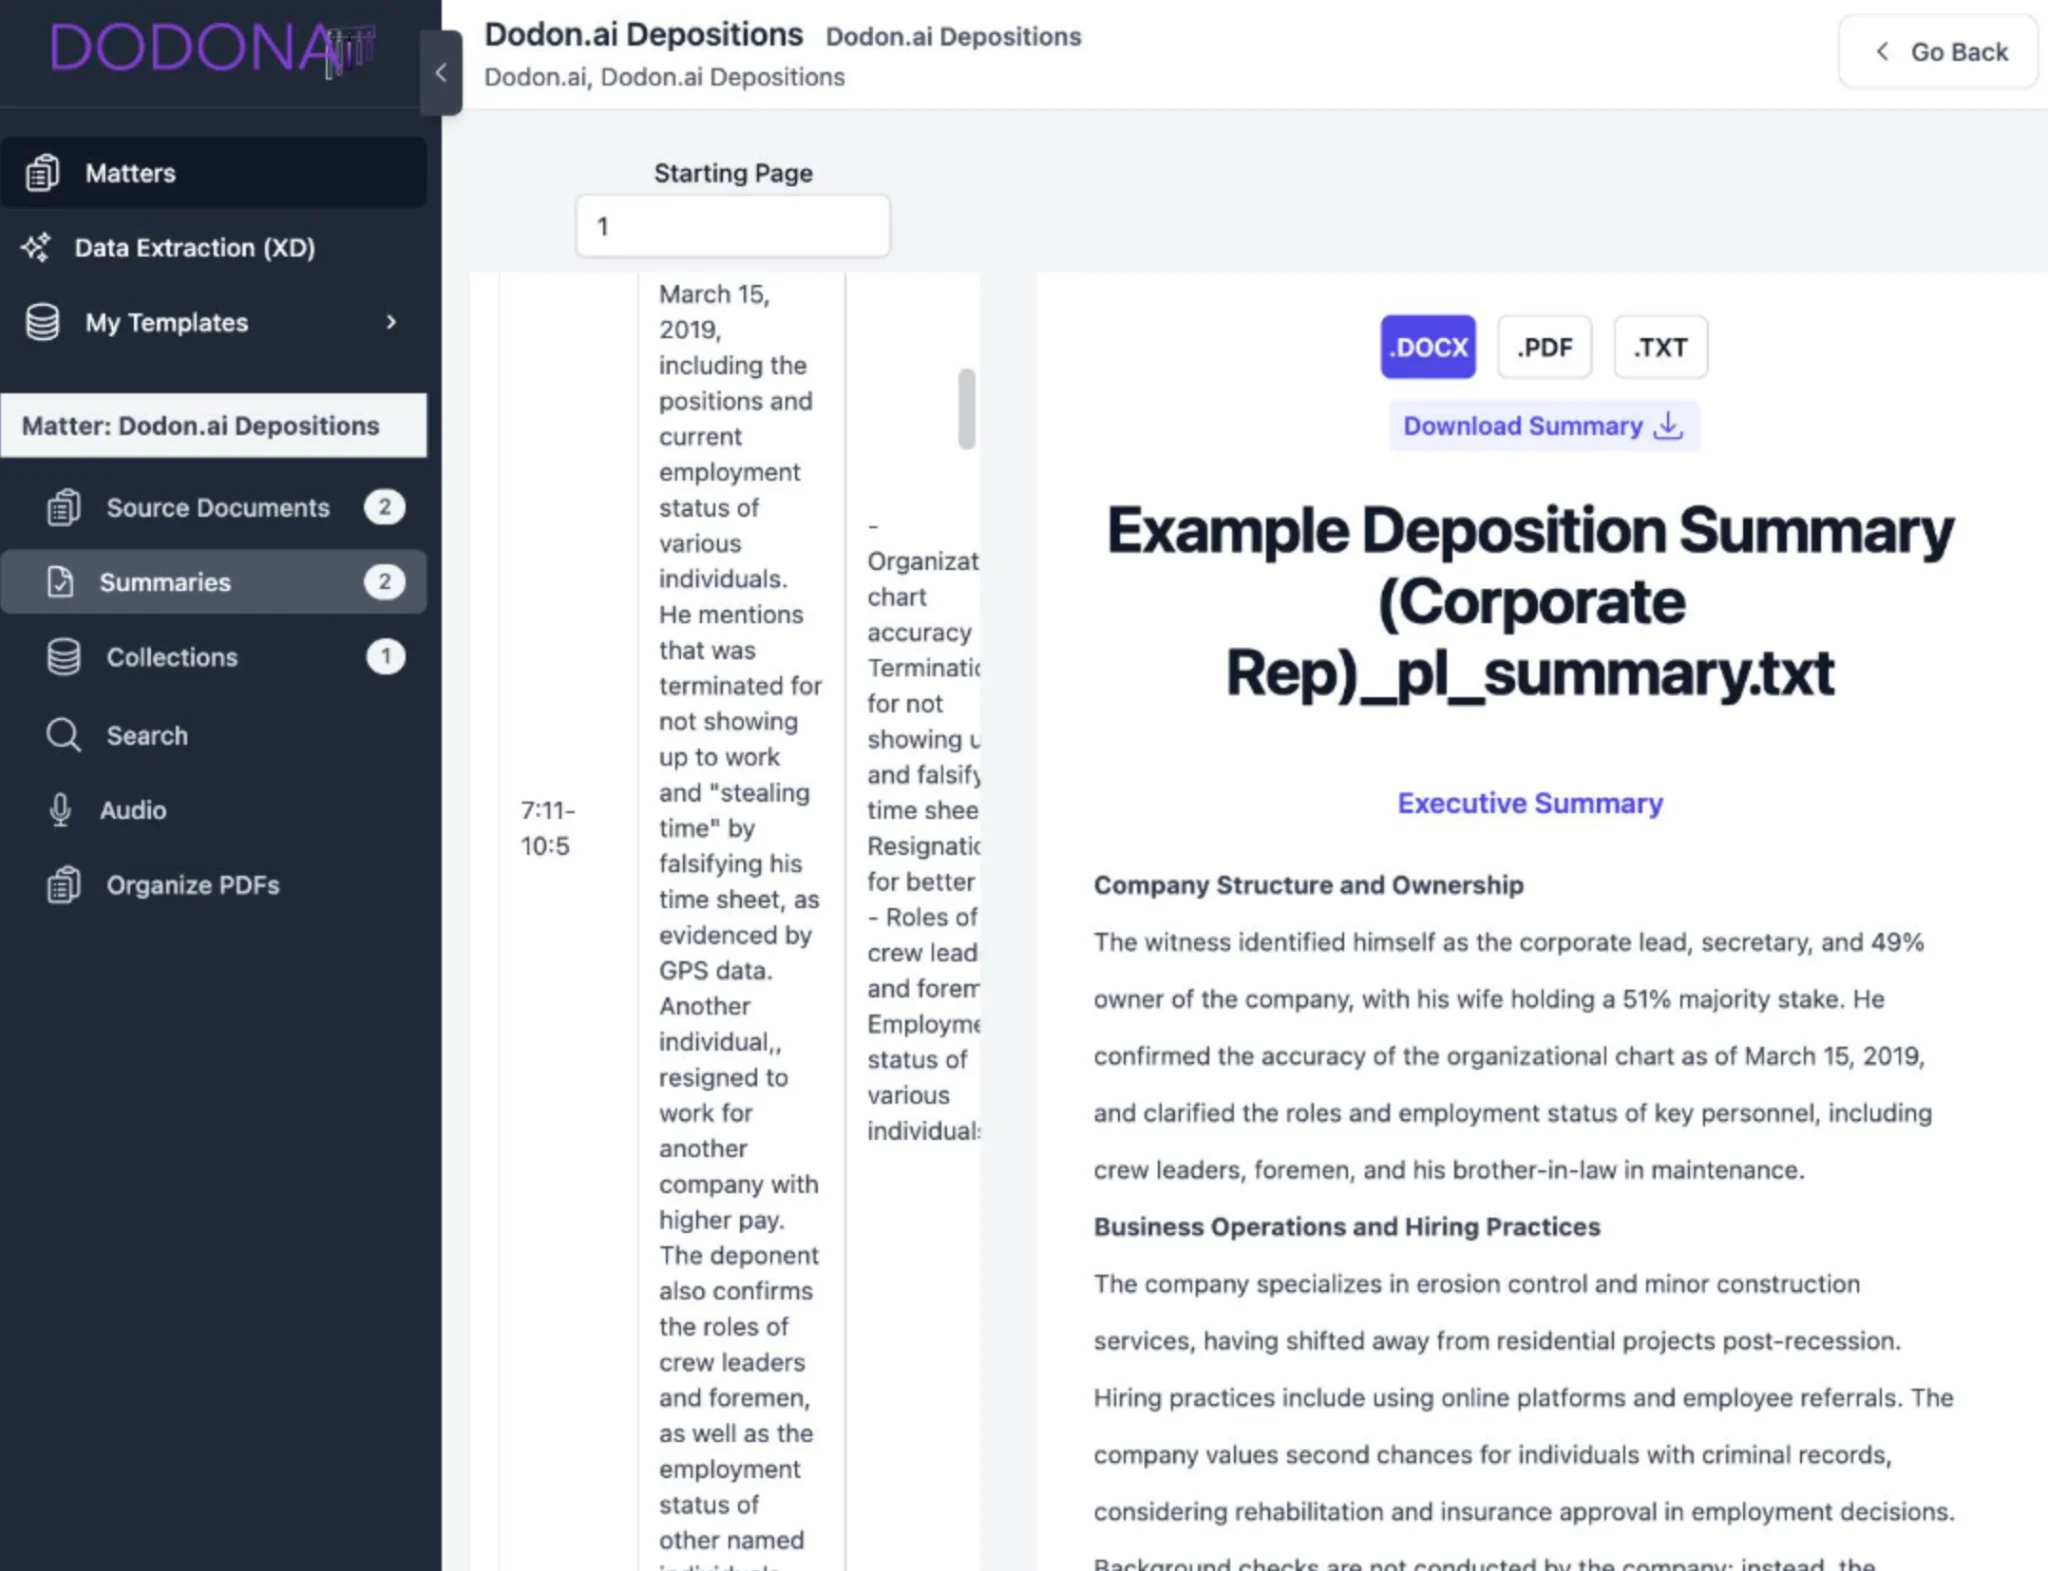Click the Search magnifier icon
2048x1571 pixels.
coord(64,735)
